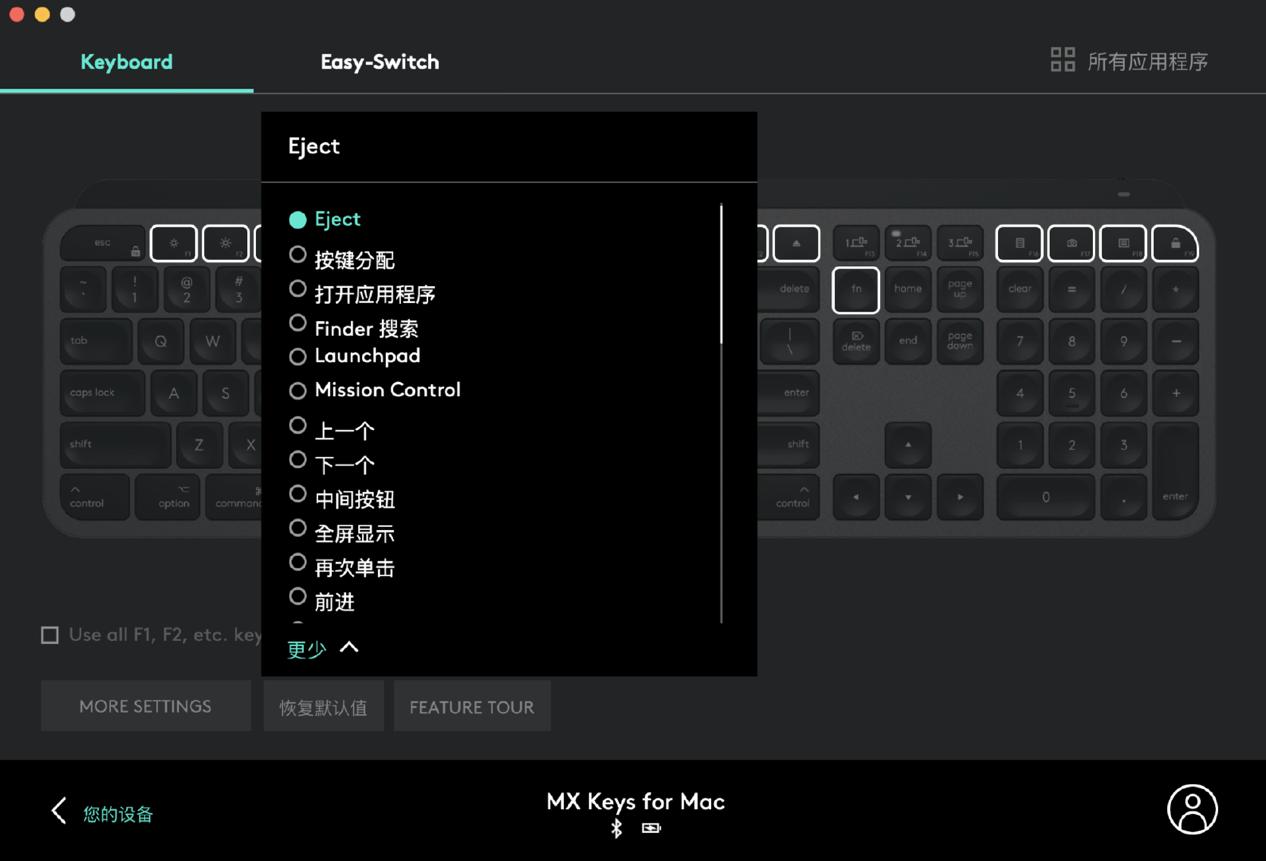
Task: Open the 所有应用程序 application selector
Action: [1129, 61]
